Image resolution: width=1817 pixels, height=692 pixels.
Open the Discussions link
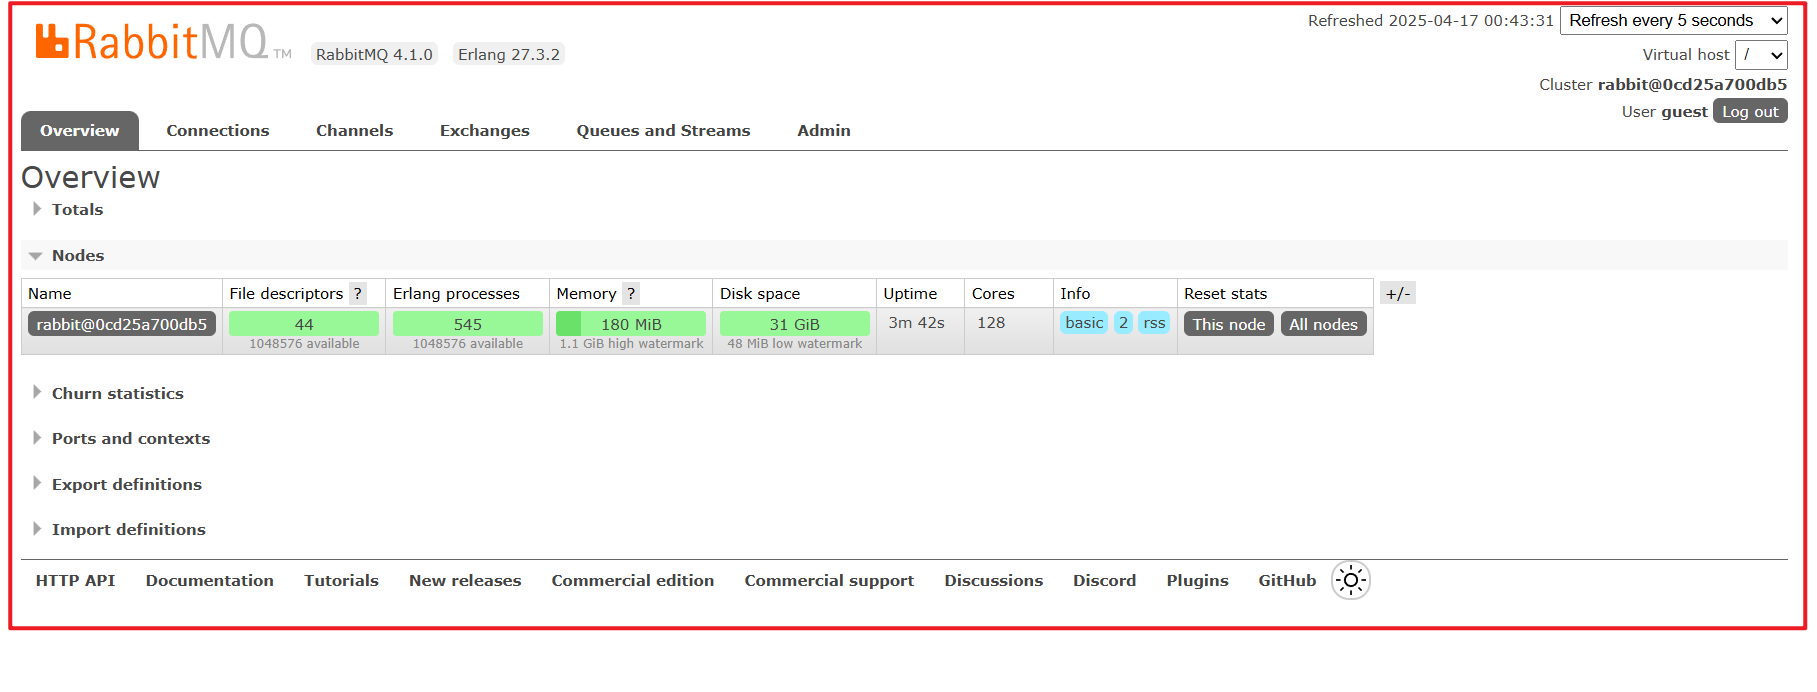click(993, 580)
